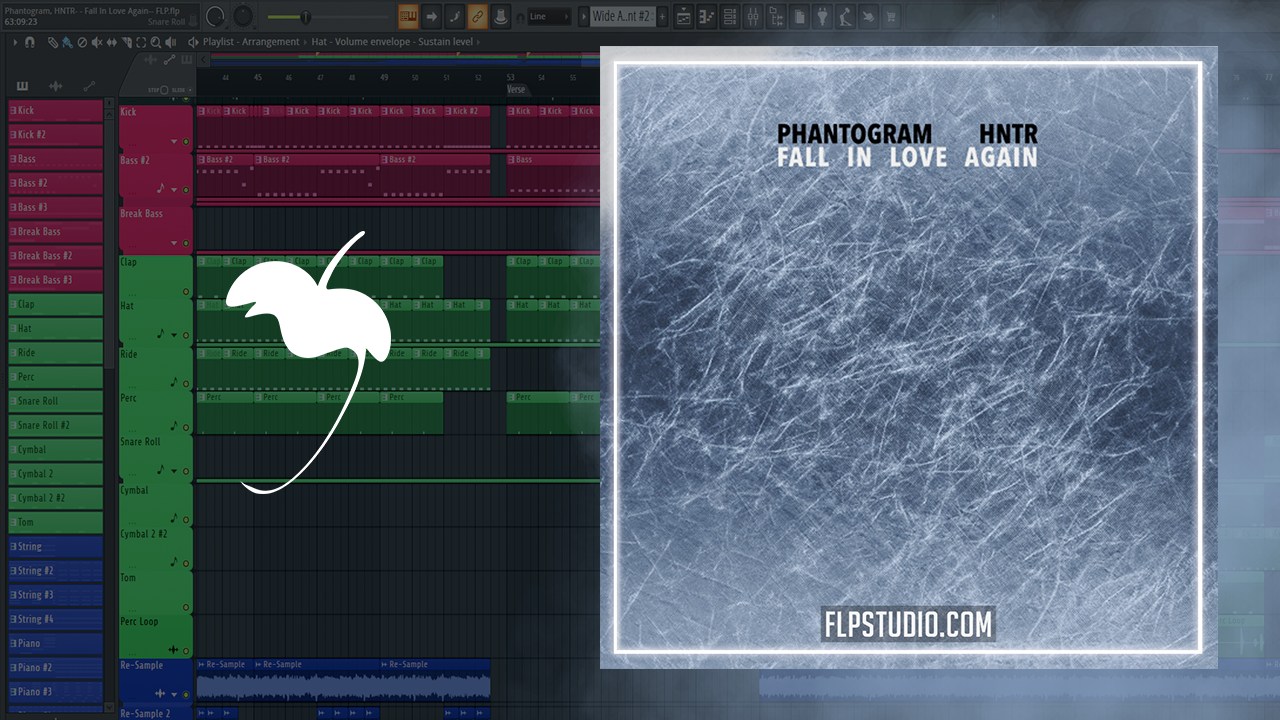Viewport: 1280px width, 720px height.
Task: Toggle mute LED on the Clap track
Action: pyautogui.click(x=185, y=292)
